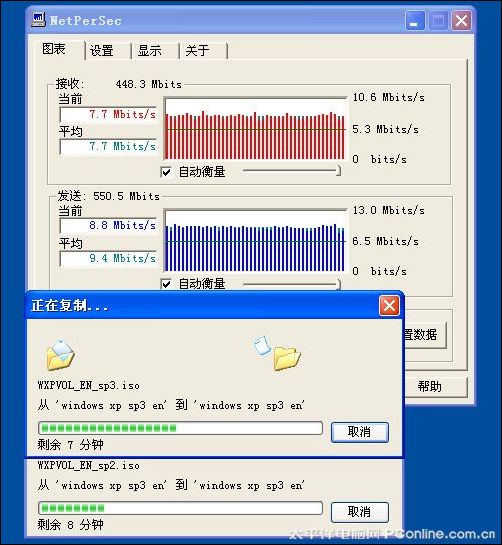
Task: Click the 6.5 Mbits/s send scale label
Action: 386,241
